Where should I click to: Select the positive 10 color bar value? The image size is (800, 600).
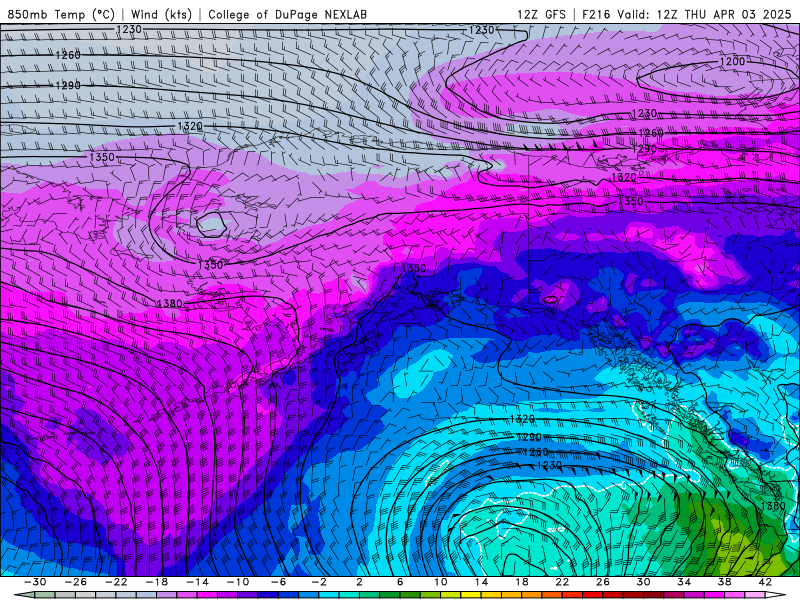pos(441,582)
